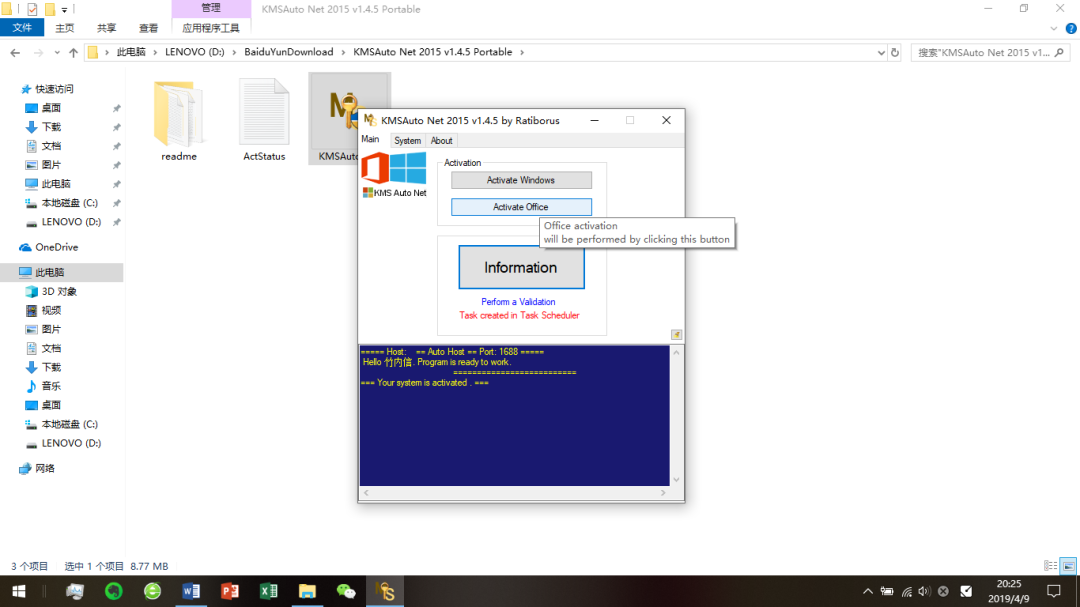Image resolution: width=1080 pixels, height=607 pixels.
Task: Refresh the current folder view
Action: click(x=895, y=52)
